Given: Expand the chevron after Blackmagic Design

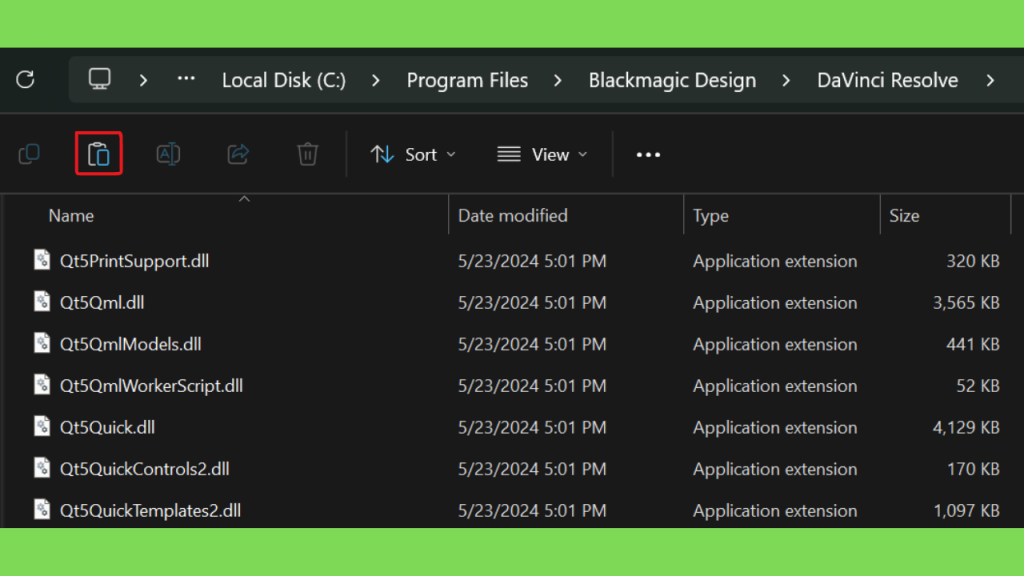Looking at the screenshot, I should (786, 80).
